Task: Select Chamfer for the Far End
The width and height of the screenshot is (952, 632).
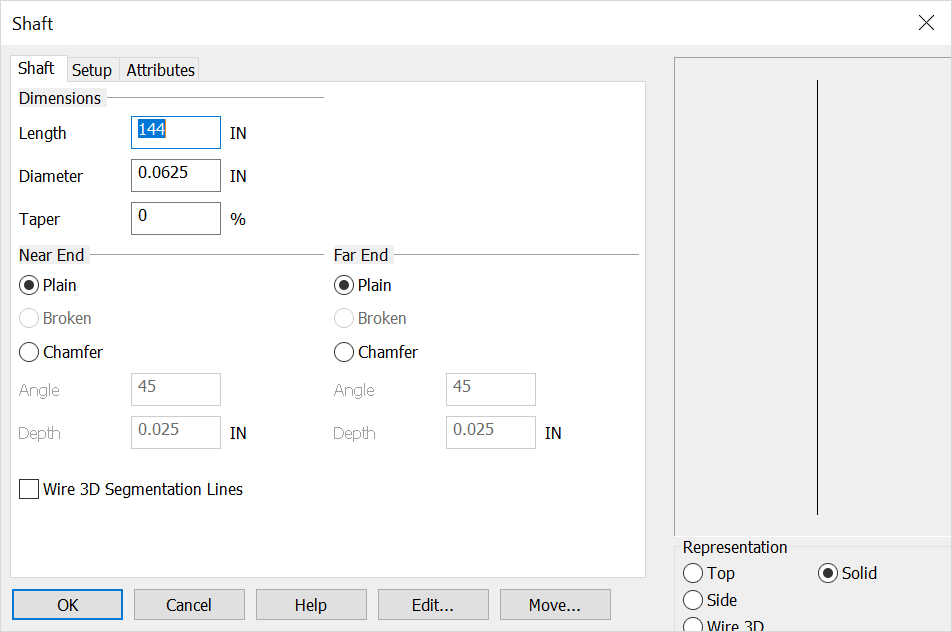Action: (x=343, y=351)
